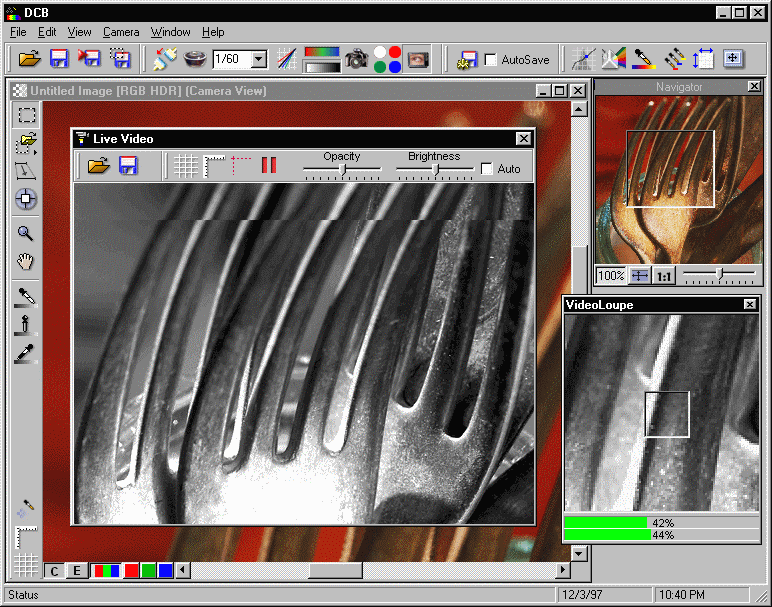772x607 pixels.
Task: Select the hand pan tool
Action: pyautogui.click(x=25, y=261)
